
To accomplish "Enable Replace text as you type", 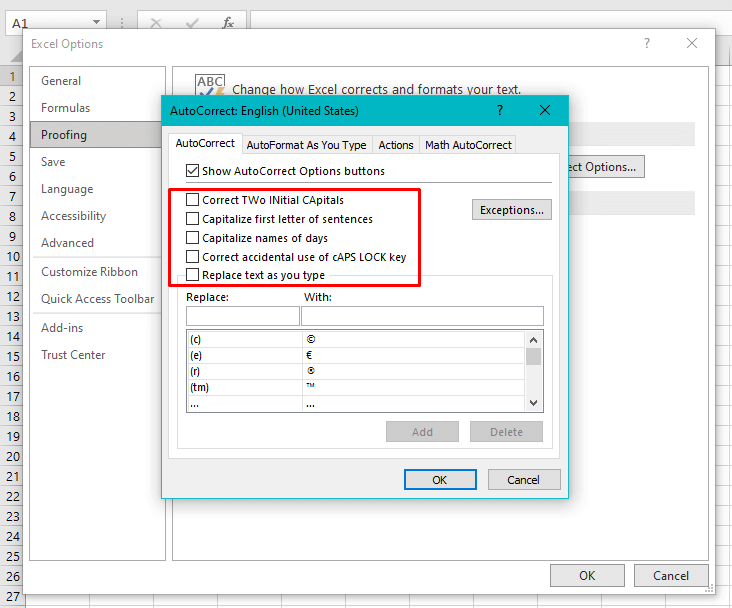I will [192, 275].
